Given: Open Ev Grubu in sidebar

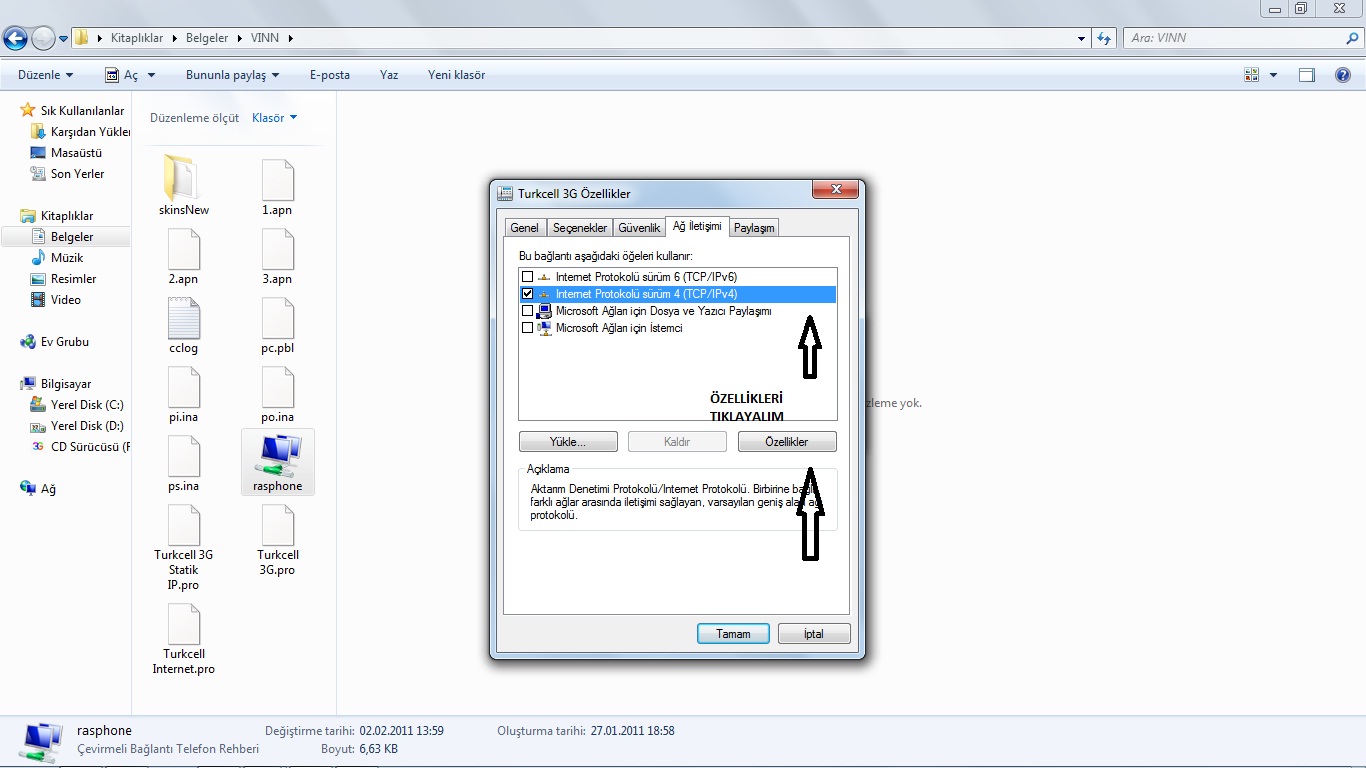Looking at the screenshot, I should click(x=55, y=342).
